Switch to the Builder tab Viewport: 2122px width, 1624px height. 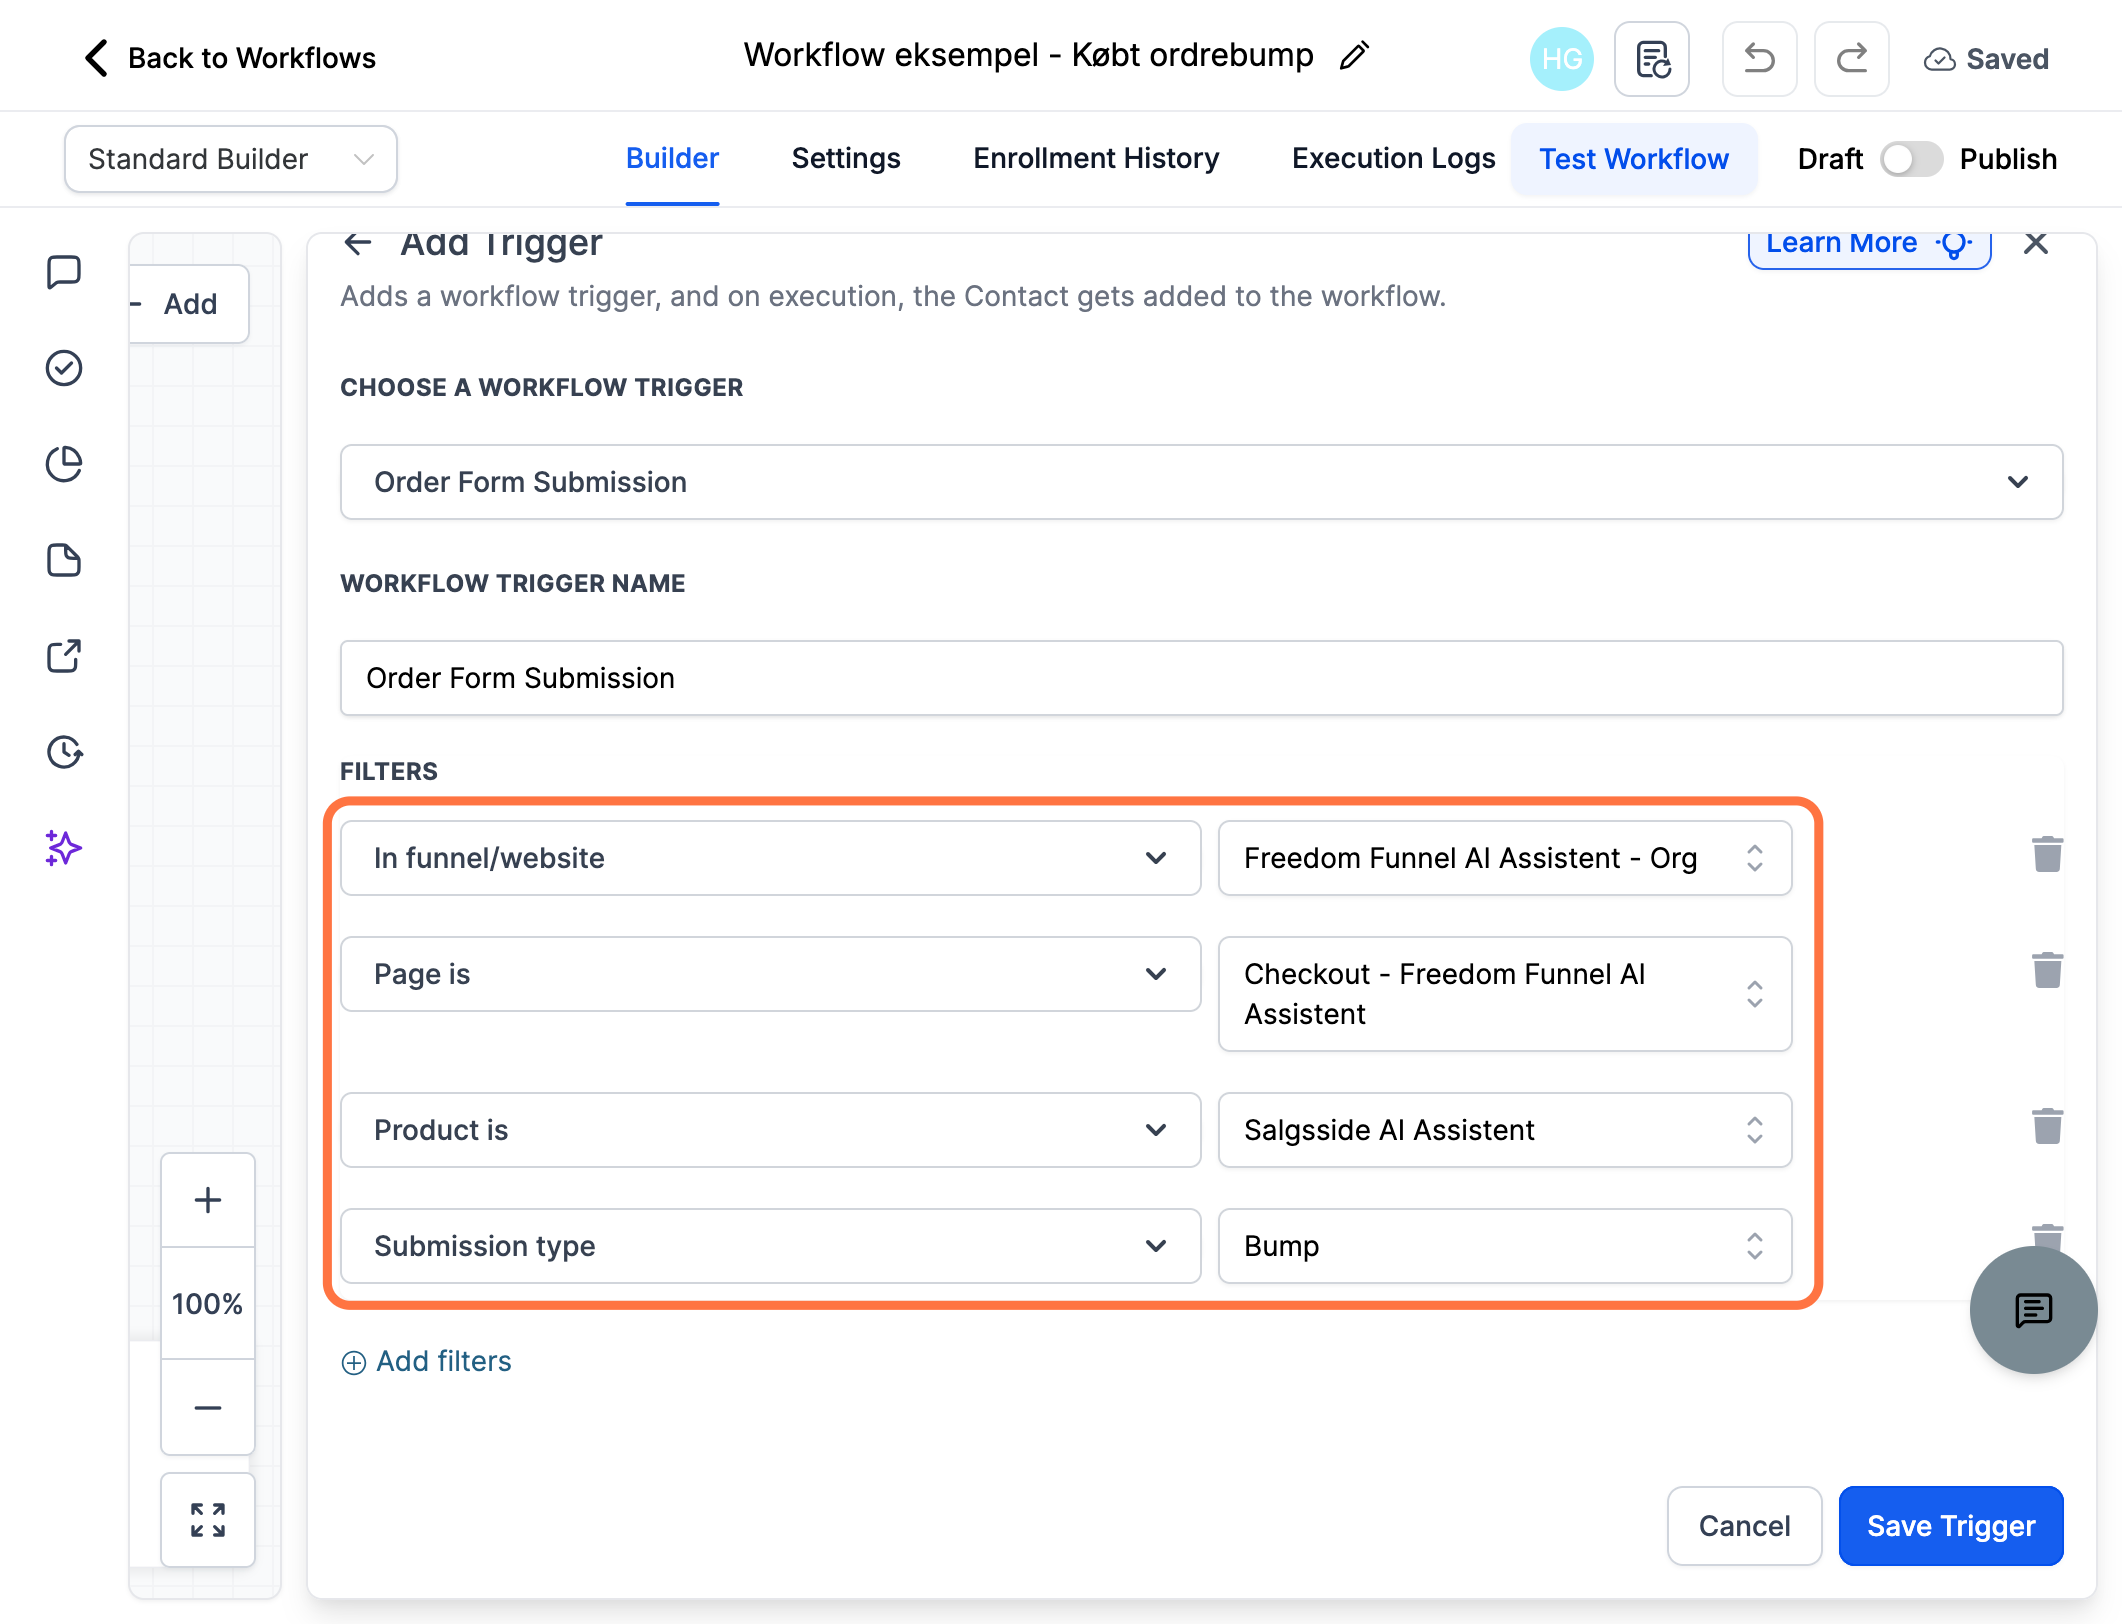(672, 159)
